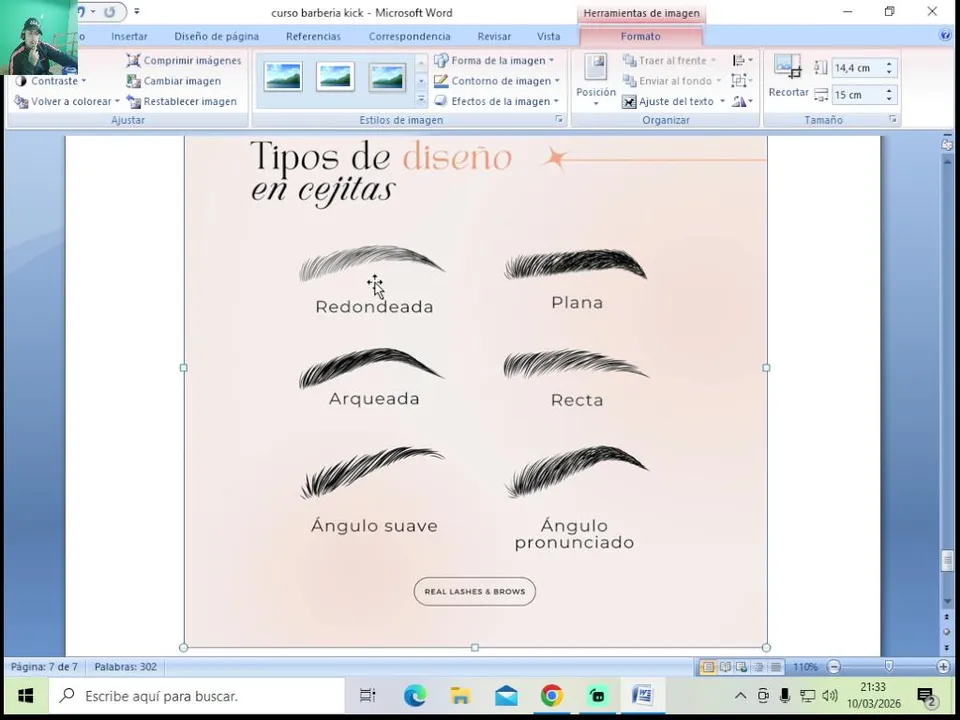The height and width of the screenshot is (720, 960).
Task: Select Full Screen Reading view in status bar
Action: 725,667
